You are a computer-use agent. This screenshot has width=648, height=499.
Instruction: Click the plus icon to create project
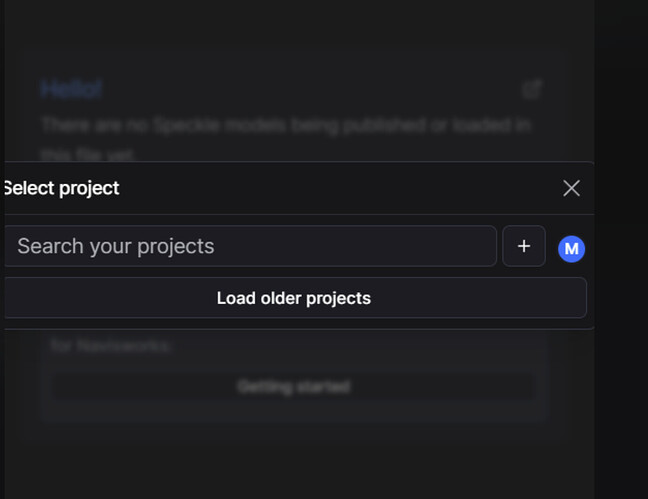coord(524,246)
